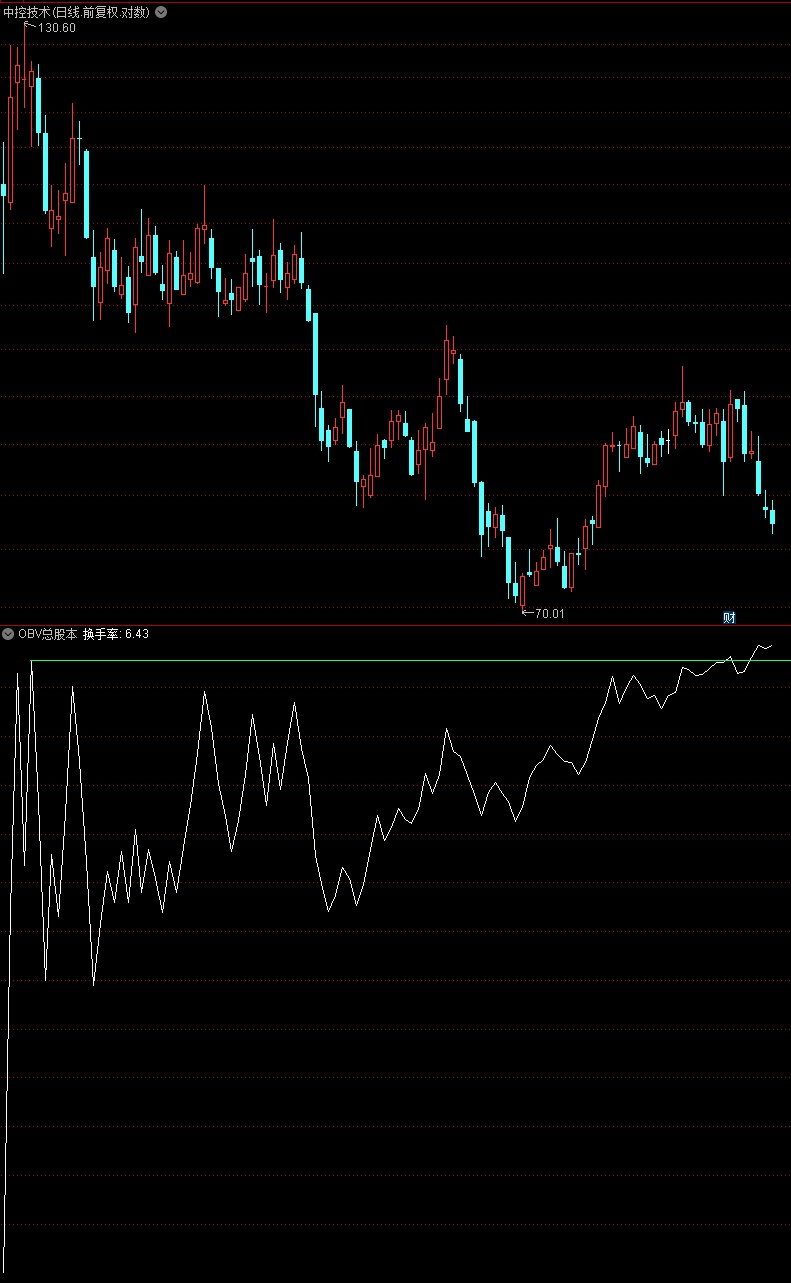Screen dimensions: 791x1283
Task: Select the OBV总股本 indicator label
Action: point(47,634)
